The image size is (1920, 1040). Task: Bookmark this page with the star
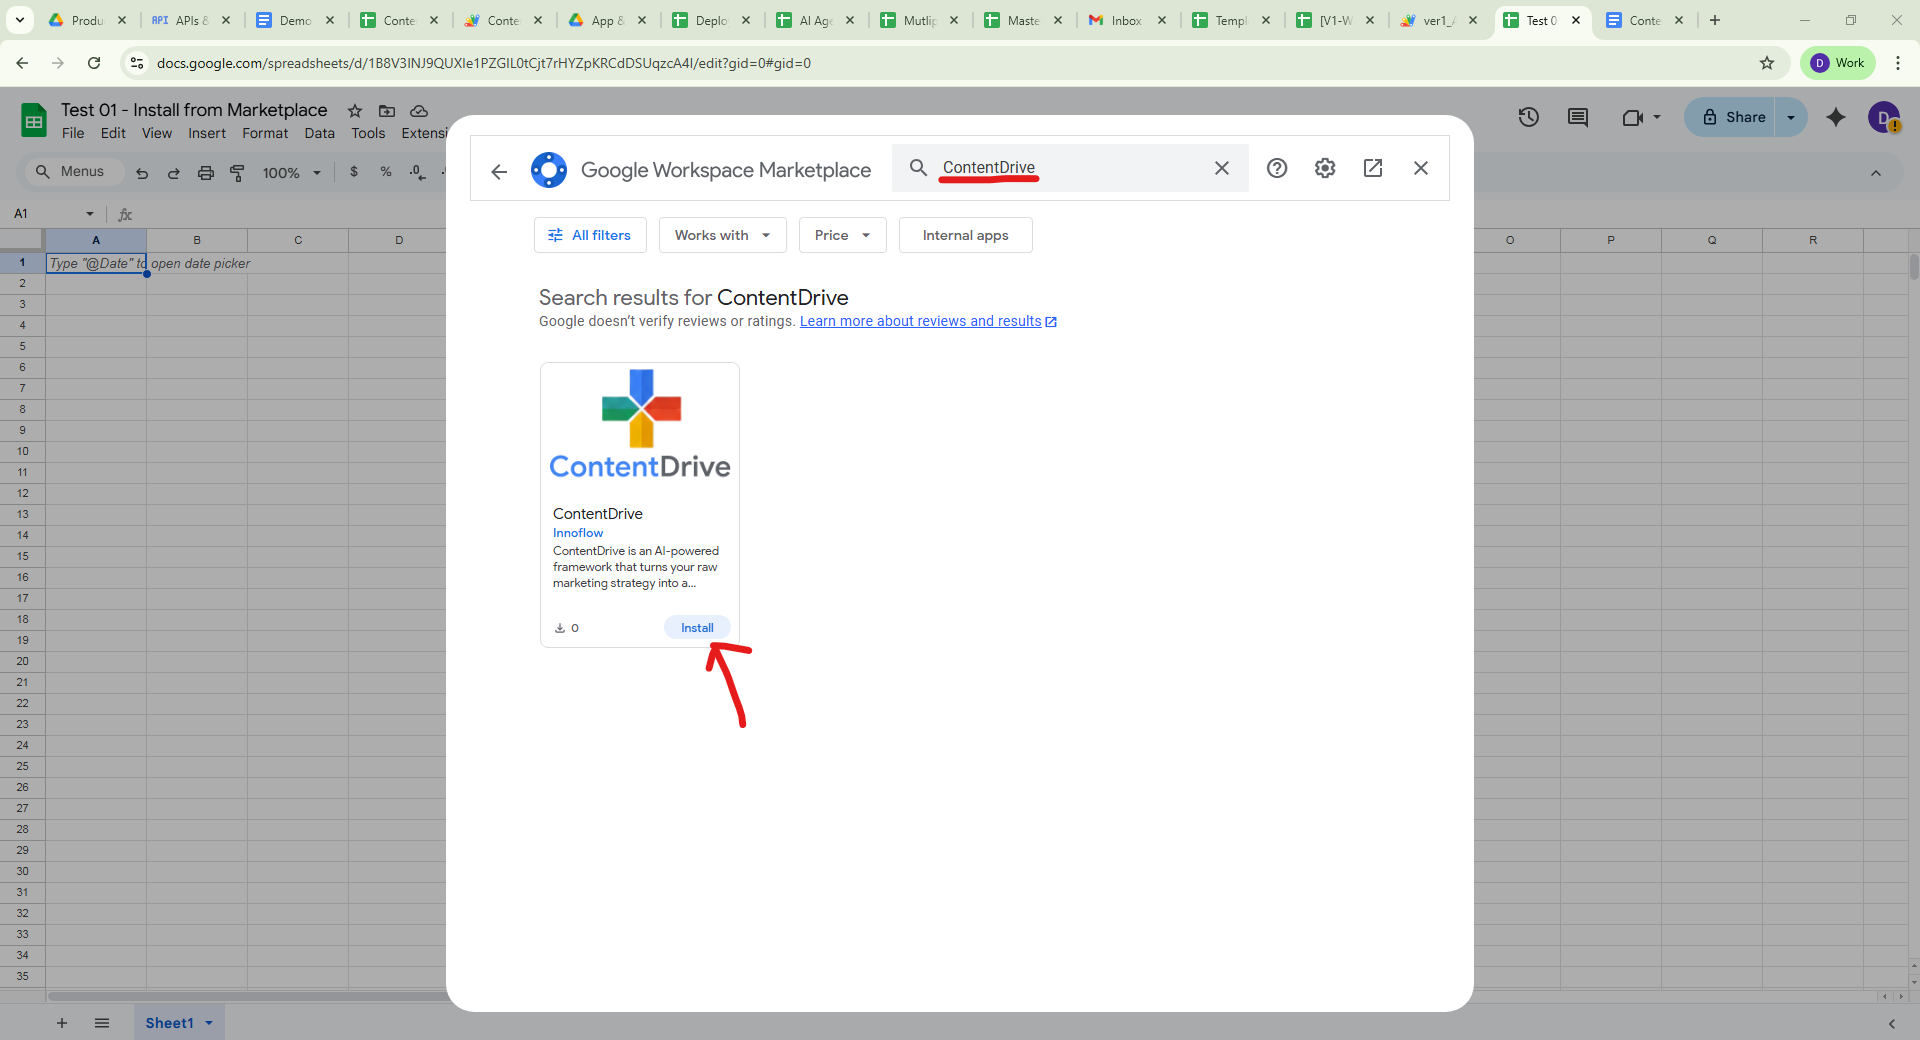(x=1767, y=63)
